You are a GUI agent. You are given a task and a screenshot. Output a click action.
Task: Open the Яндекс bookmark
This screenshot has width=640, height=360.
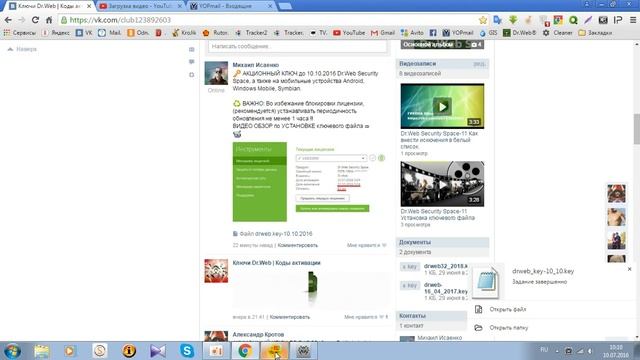[56, 33]
